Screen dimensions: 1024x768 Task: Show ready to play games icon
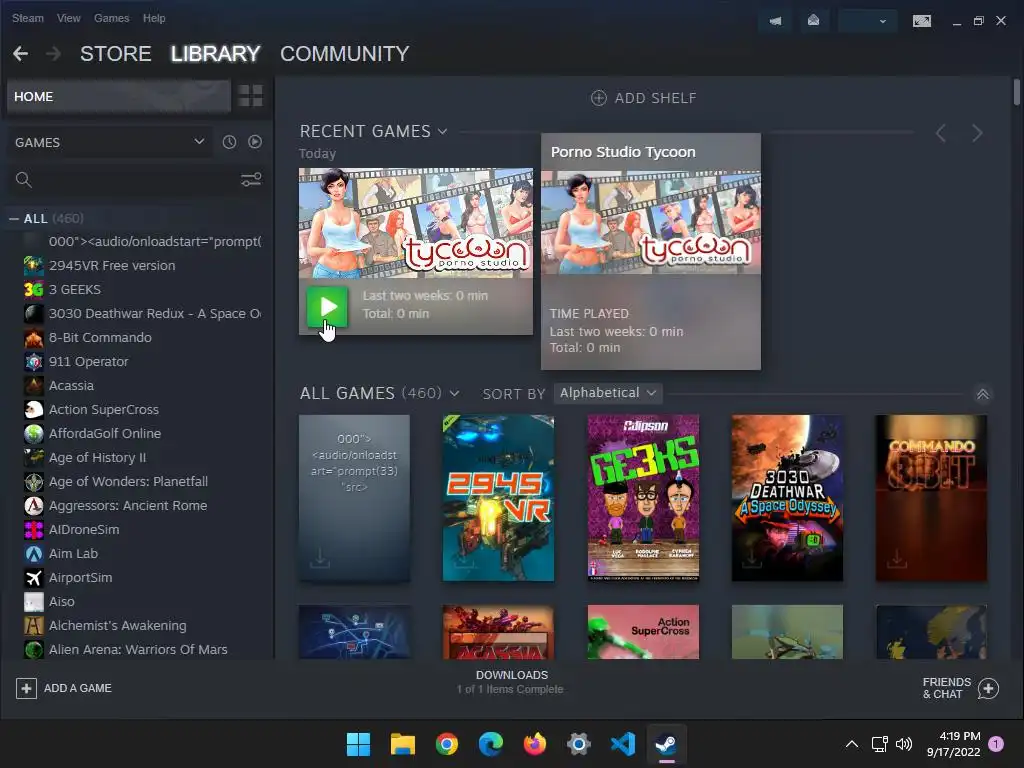tap(255, 142)
